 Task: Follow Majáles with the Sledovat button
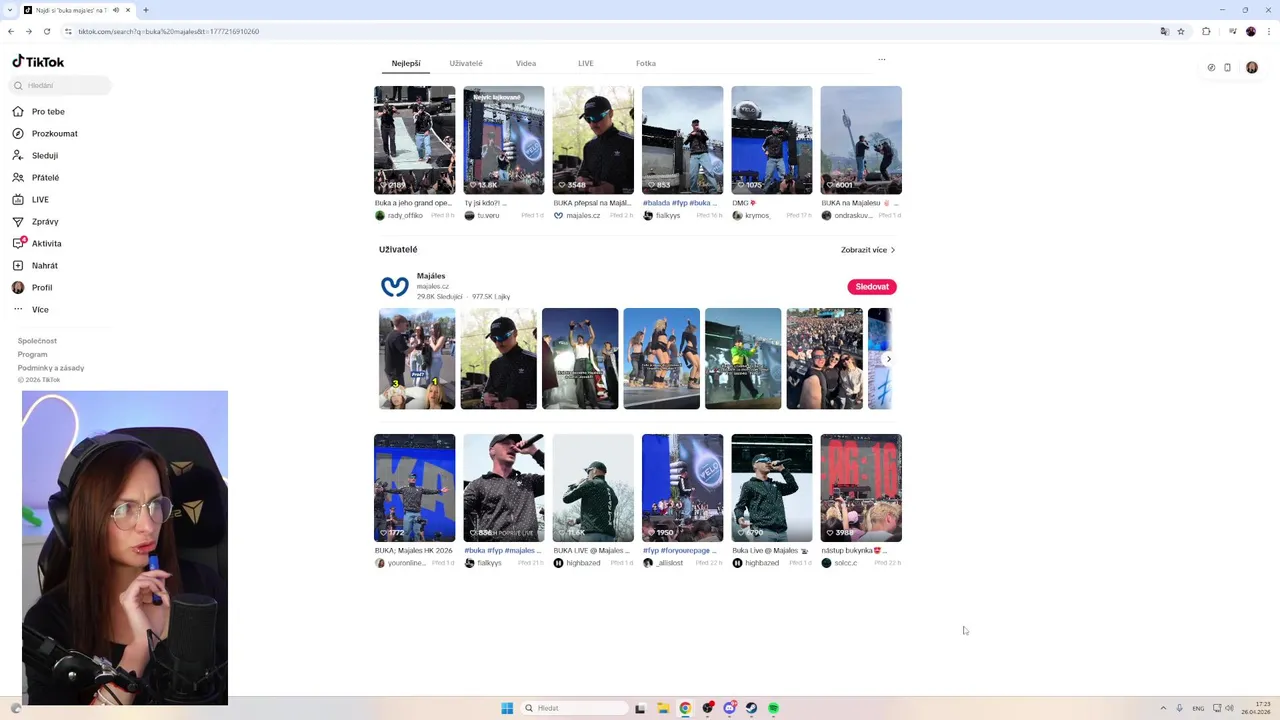[x=872, y=287]
